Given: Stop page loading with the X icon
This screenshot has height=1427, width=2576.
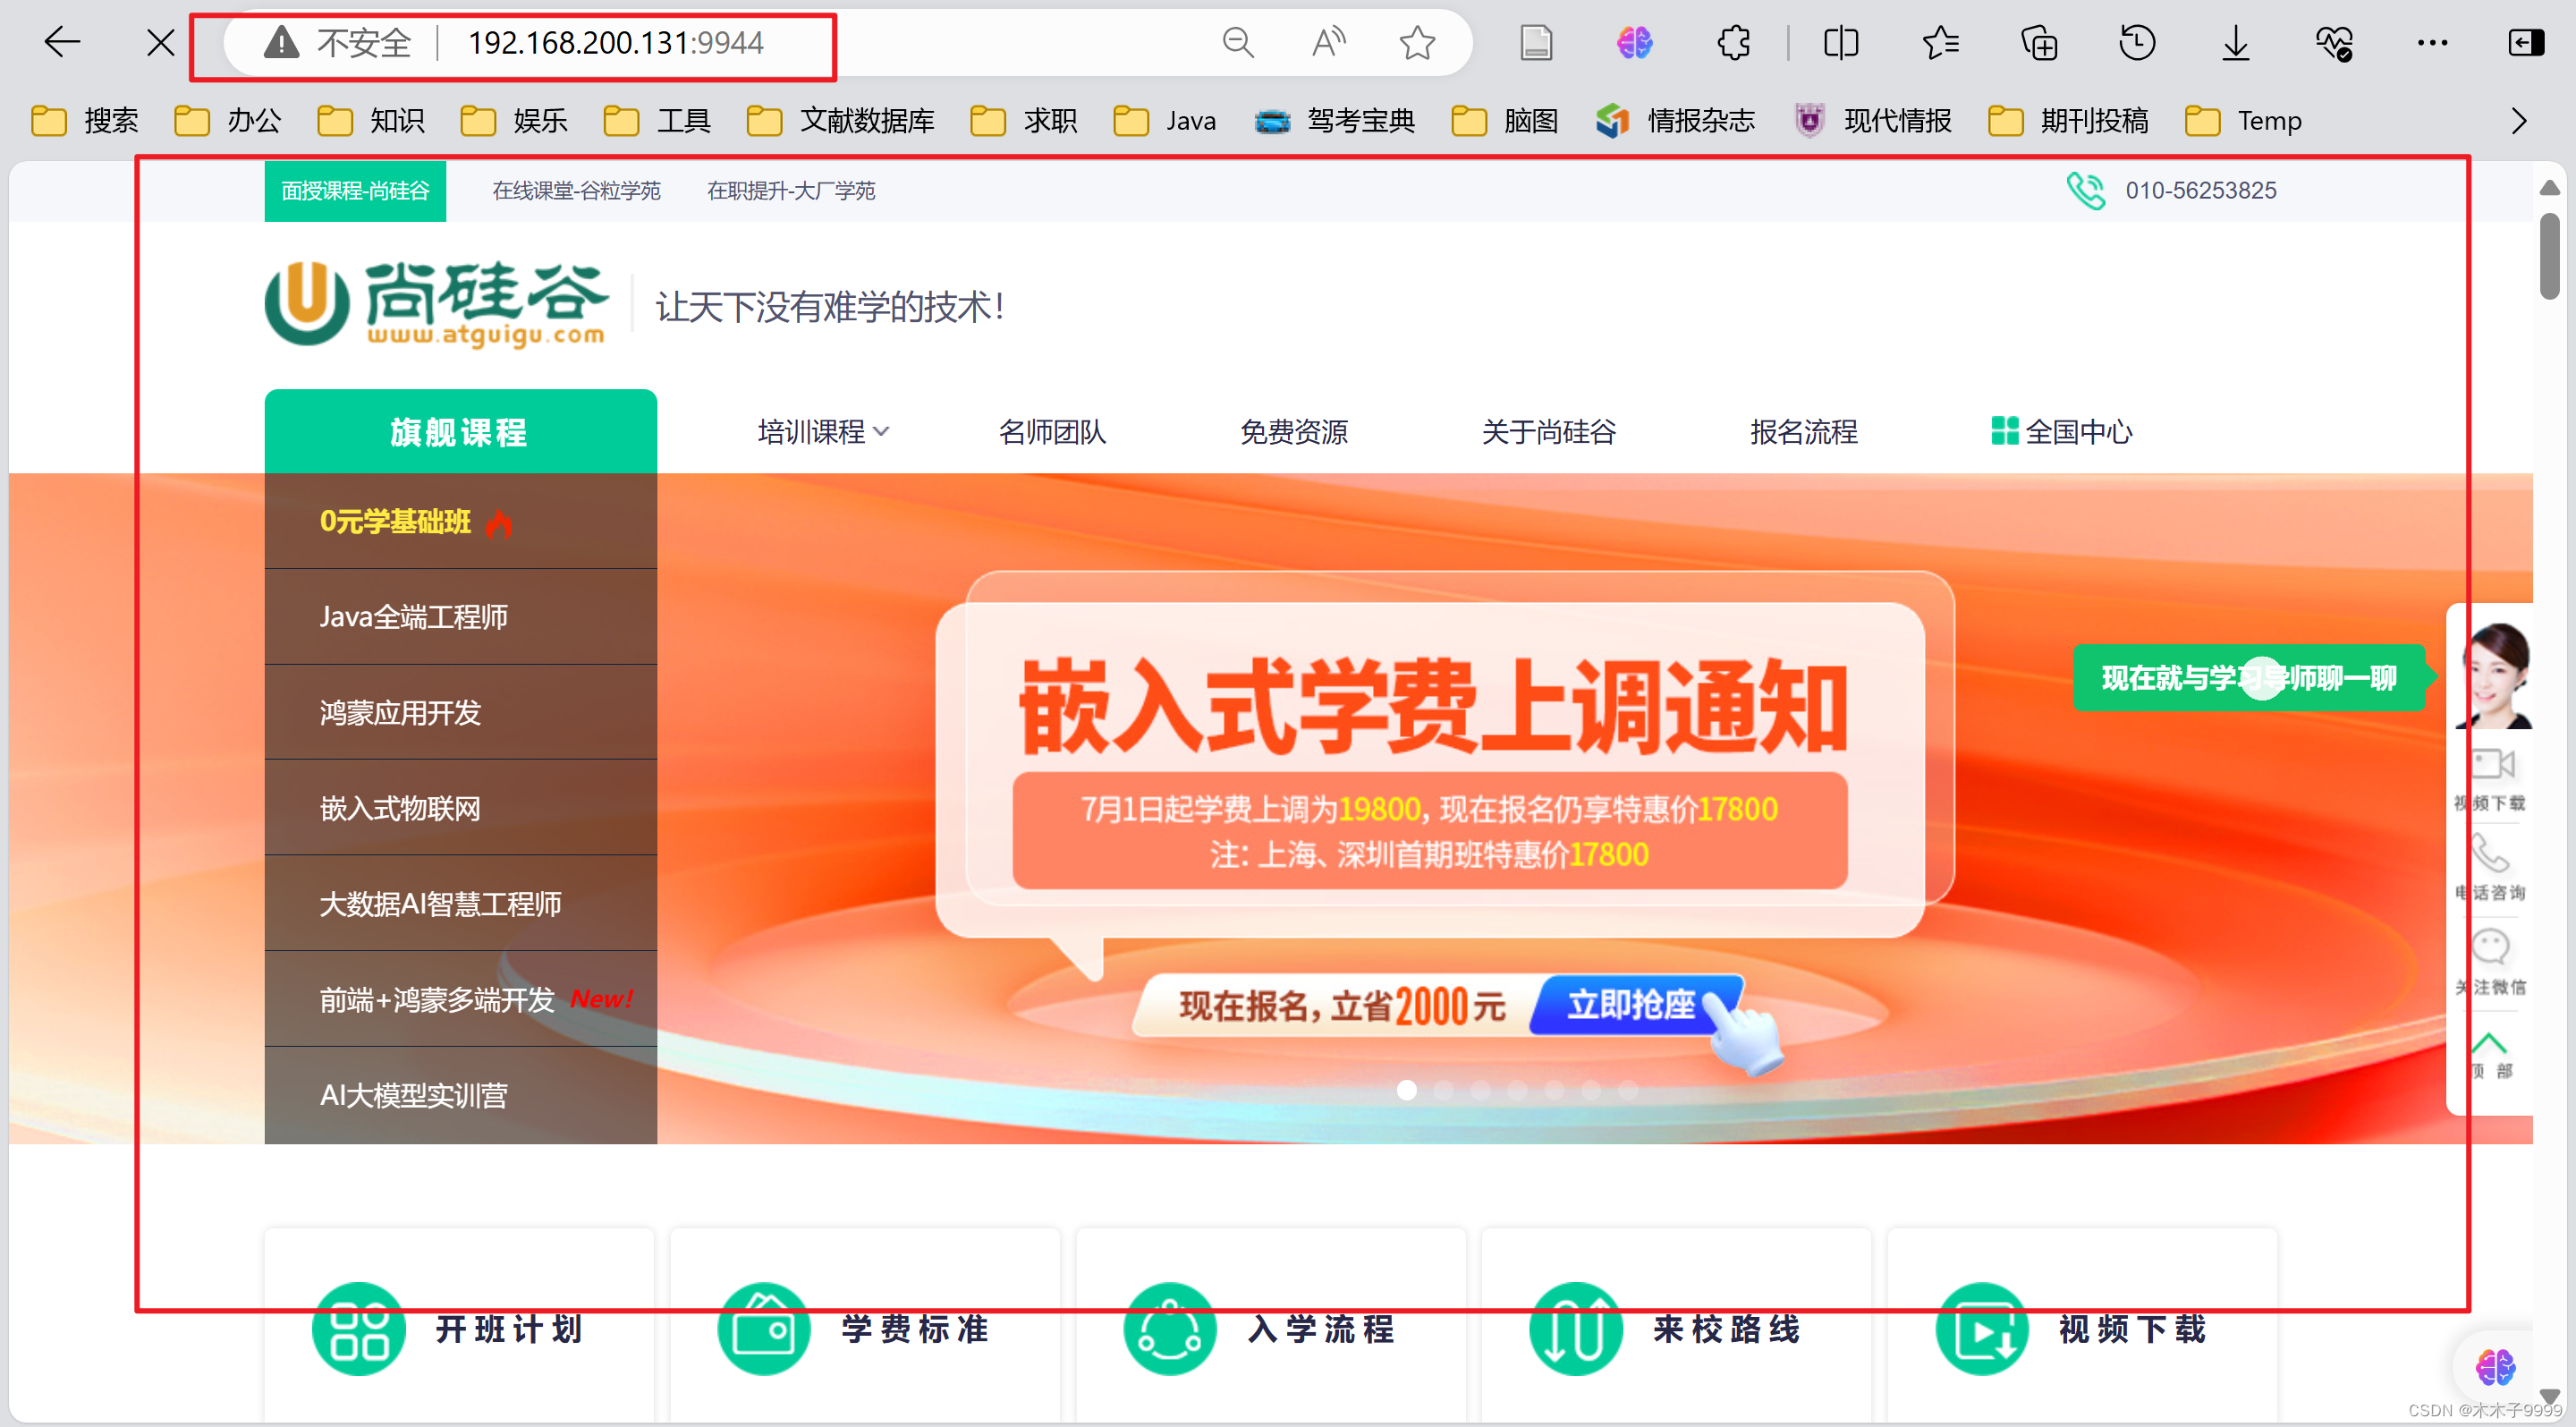Looking at the screenshot, I should (160, 42).
